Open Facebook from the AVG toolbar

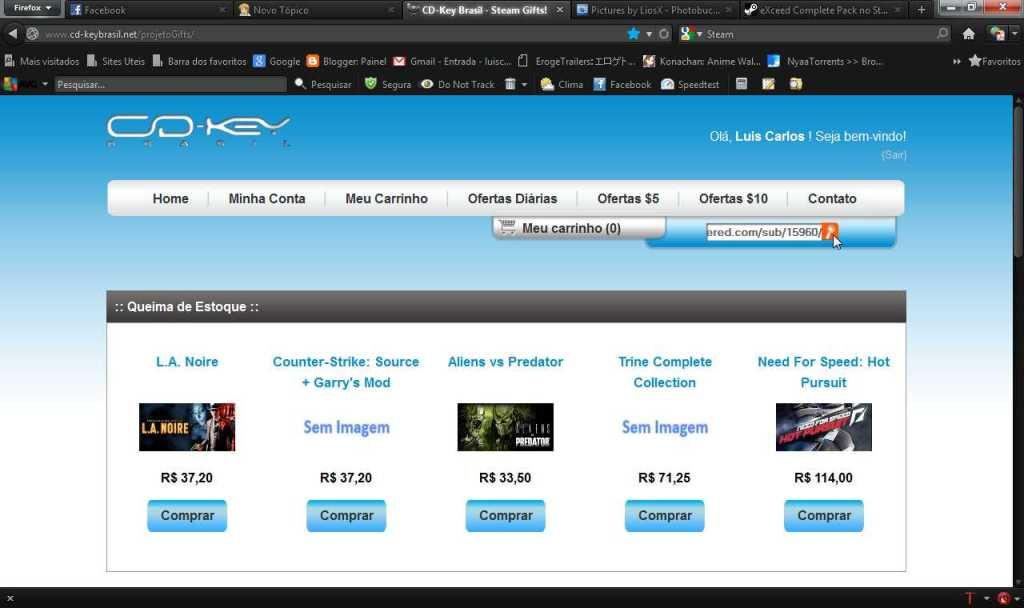[x=622, y=84]
